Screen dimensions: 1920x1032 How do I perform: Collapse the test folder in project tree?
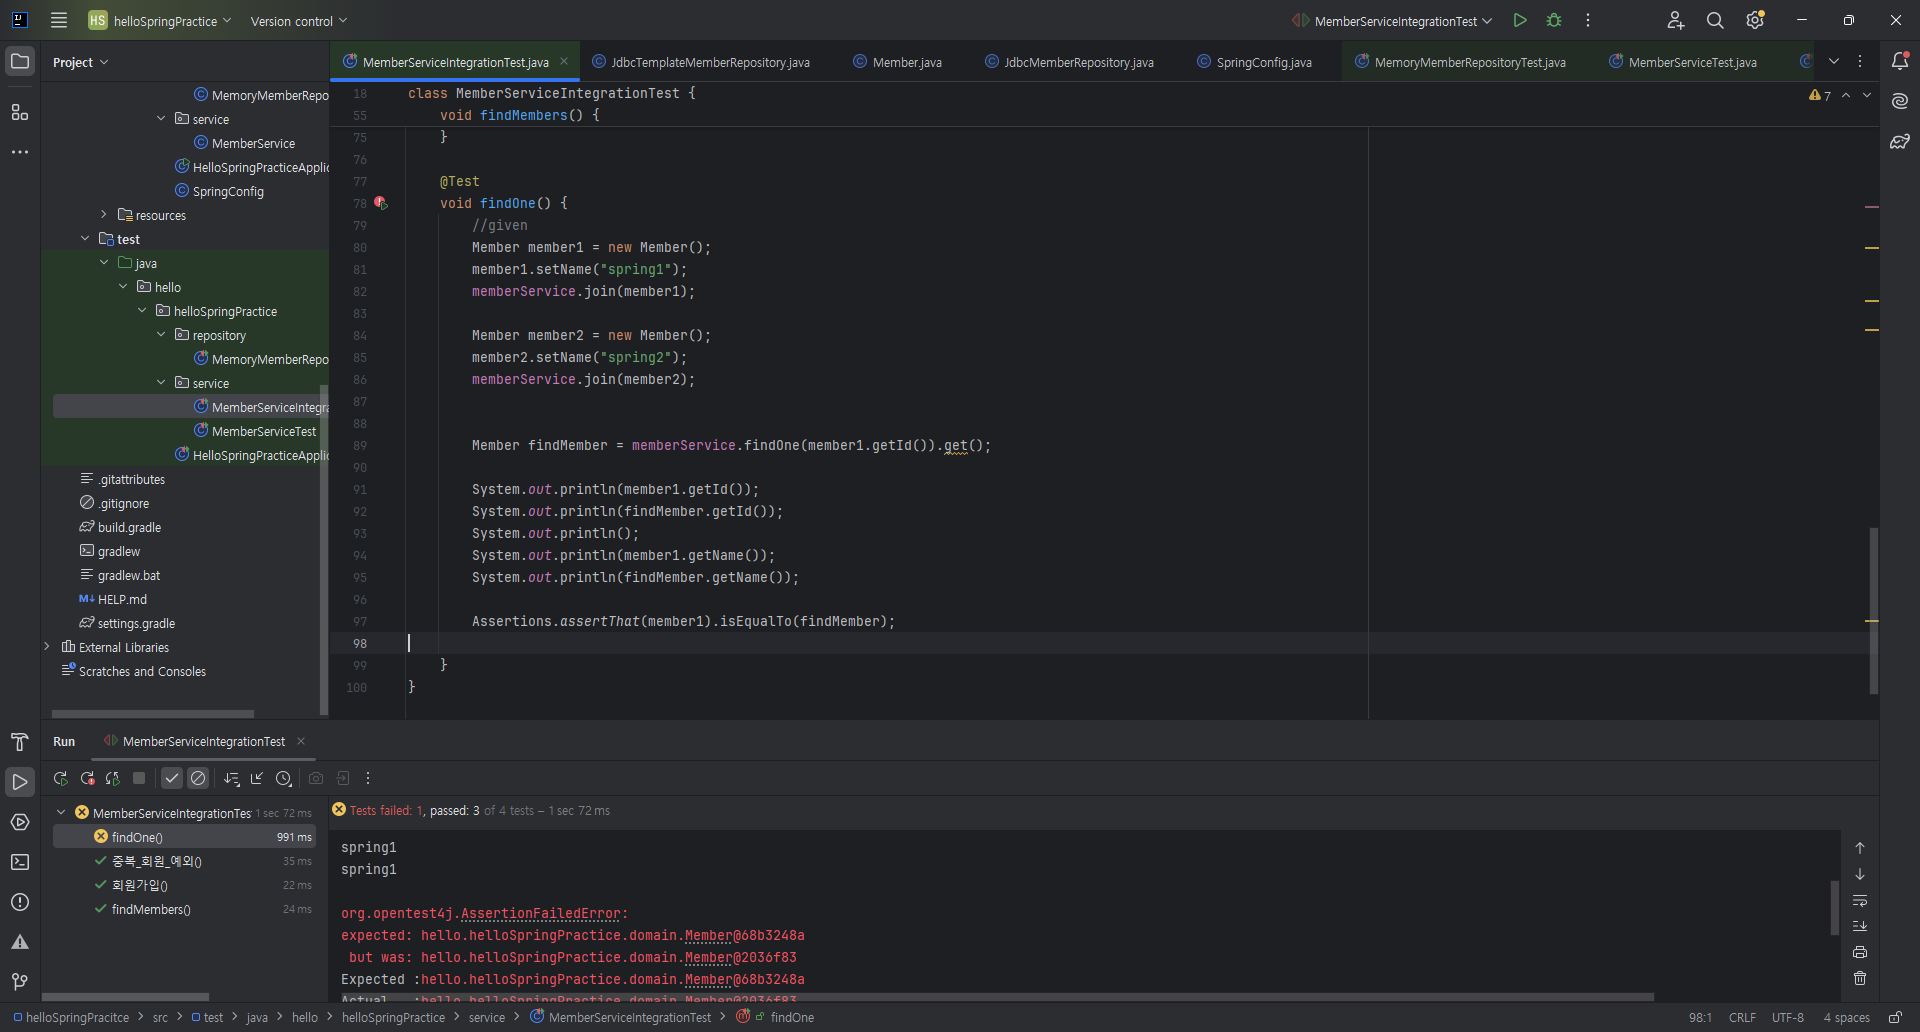coord(85,239)
